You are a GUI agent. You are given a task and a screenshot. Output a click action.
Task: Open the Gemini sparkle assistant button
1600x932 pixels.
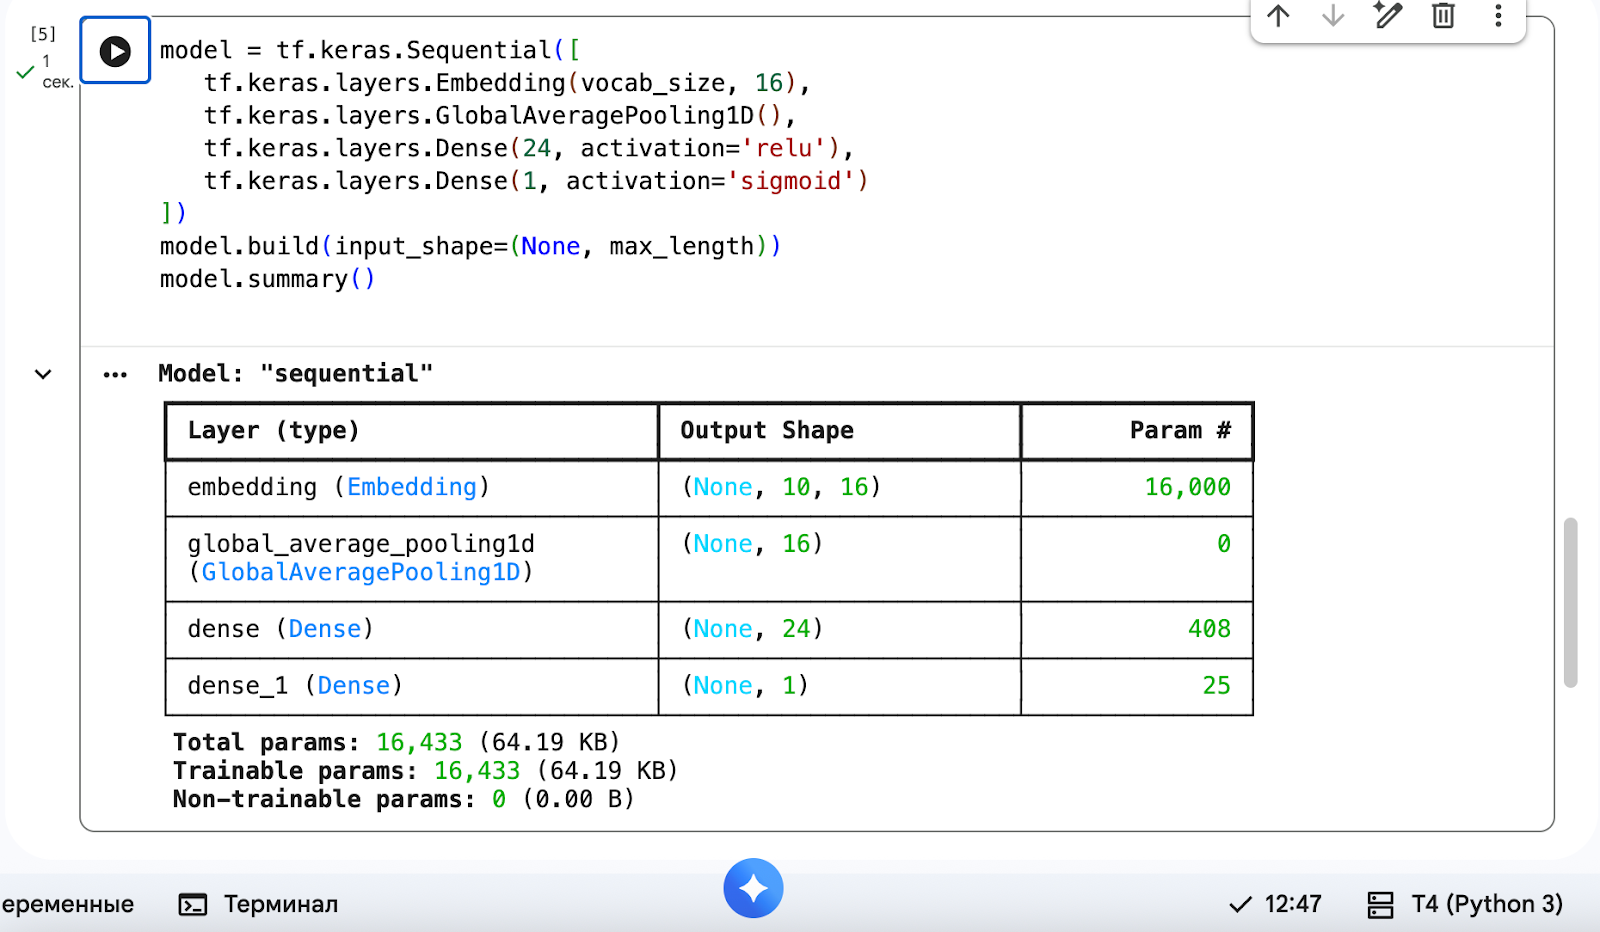coord(753,888)
